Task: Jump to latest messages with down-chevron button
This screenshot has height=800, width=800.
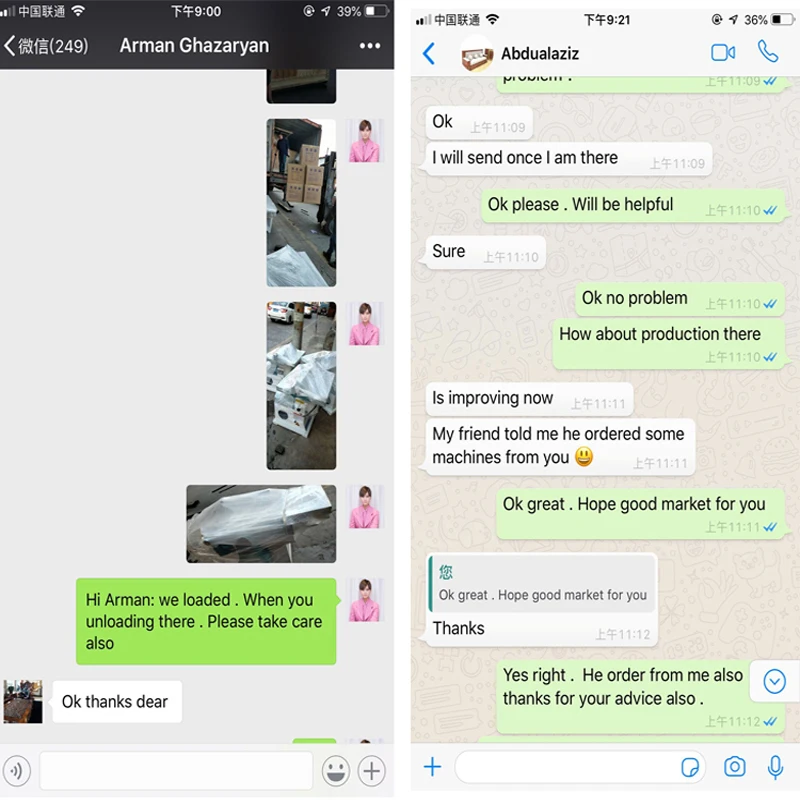Action: 774,681
